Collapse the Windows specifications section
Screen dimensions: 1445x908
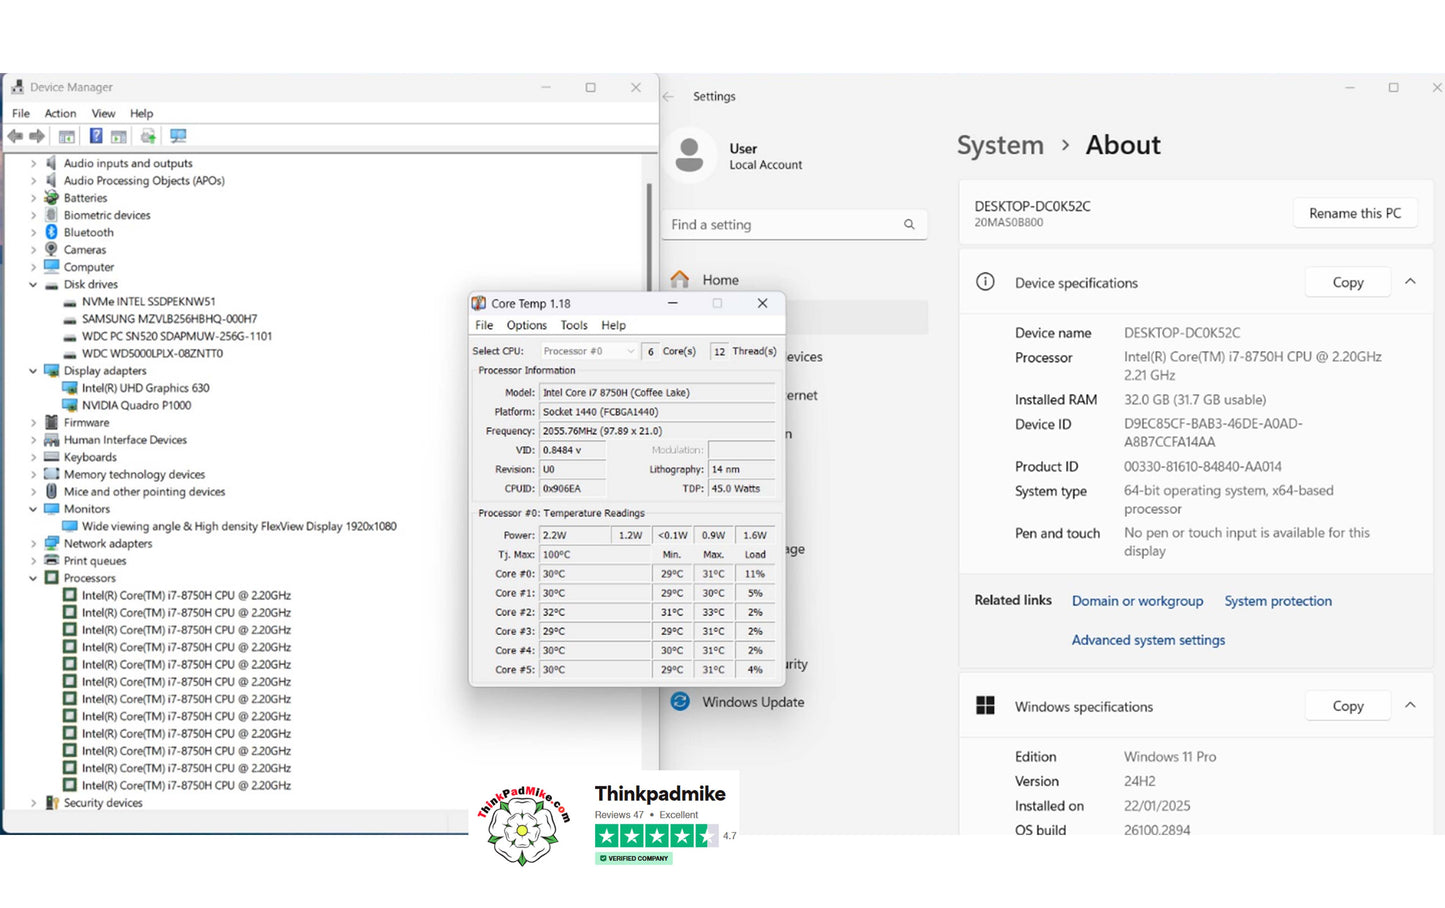(x=1410, y=706)
